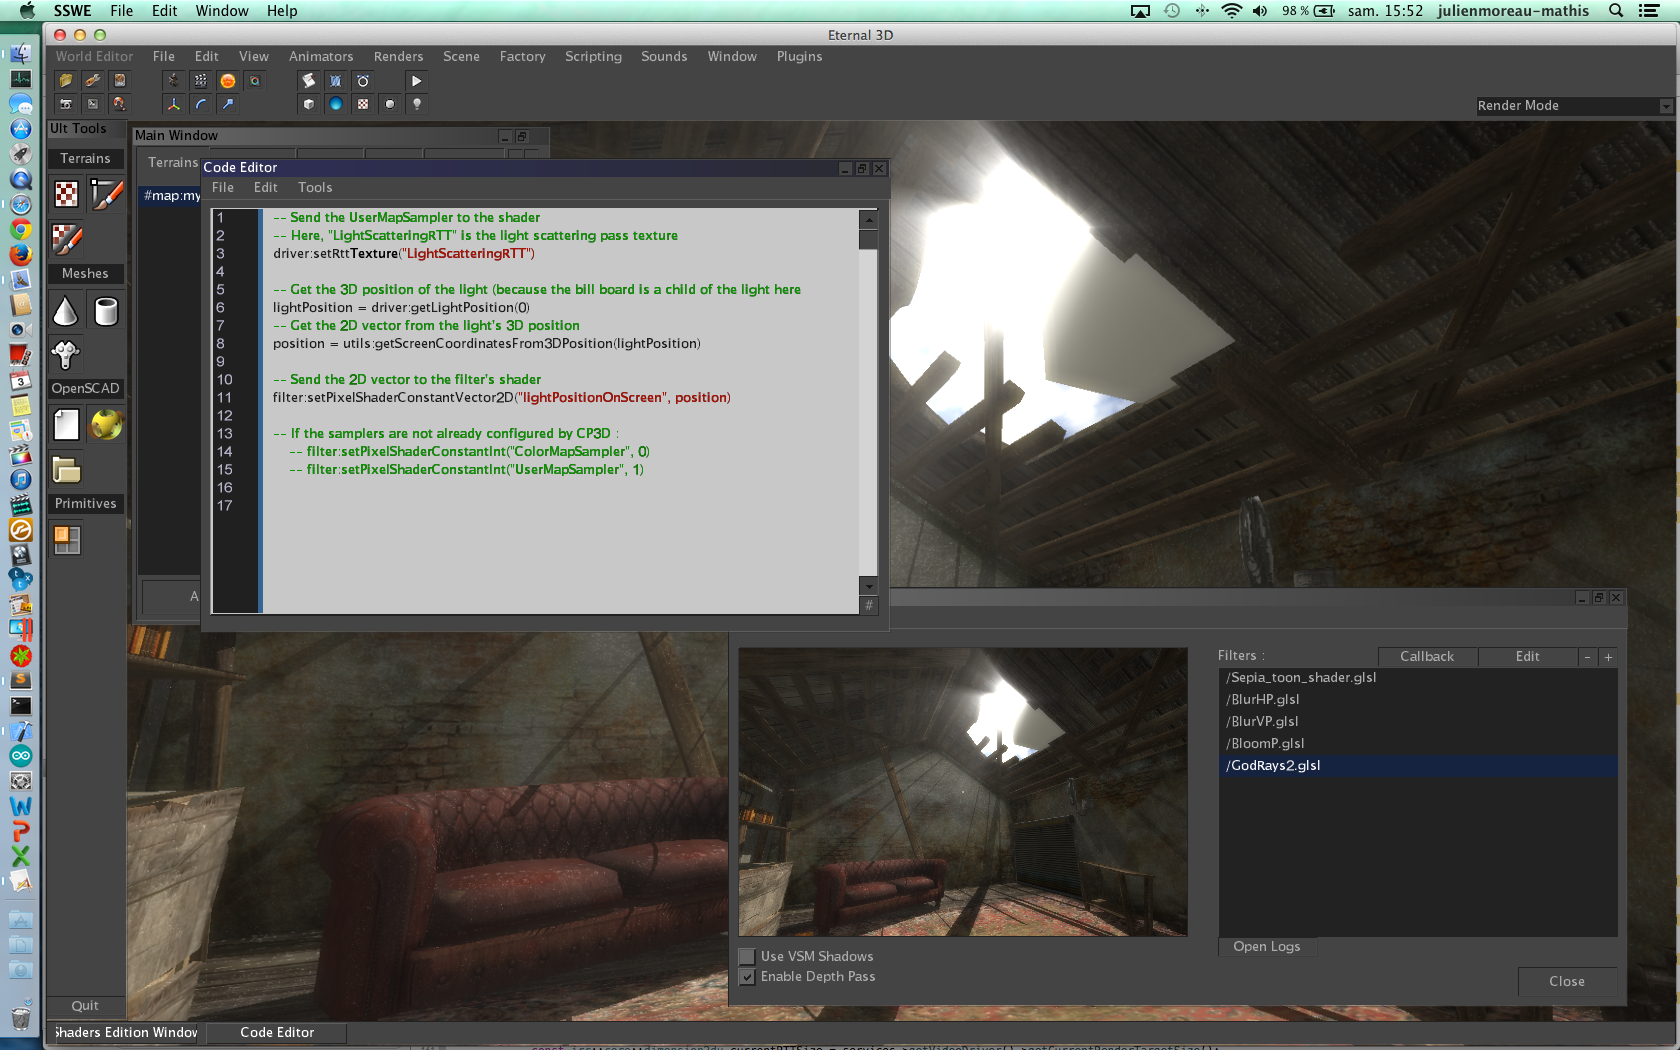Screen dimensions: 1680x1050
Task: Open the Factory menu
Action: pos(522,56)
